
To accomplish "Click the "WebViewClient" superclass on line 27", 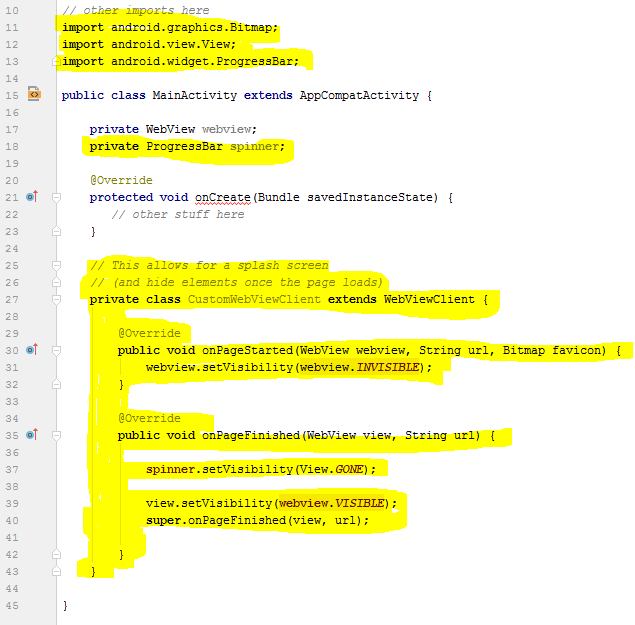I will pyautogui.click(x=429, y=299).
